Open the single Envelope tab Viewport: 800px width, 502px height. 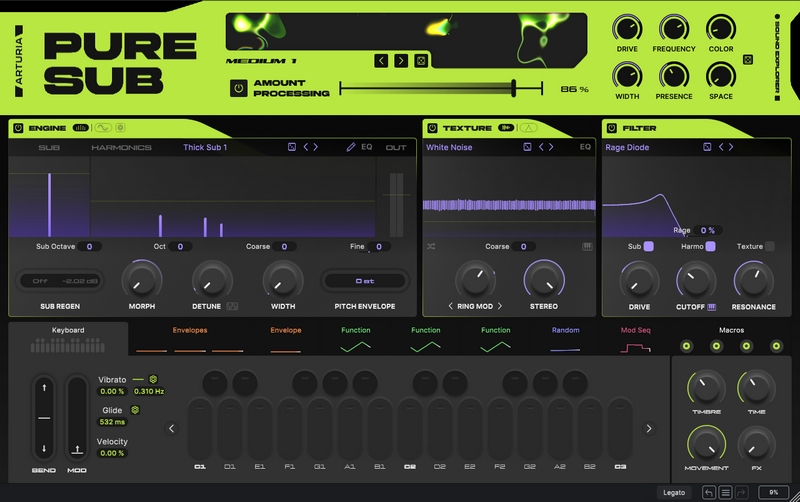286,339
